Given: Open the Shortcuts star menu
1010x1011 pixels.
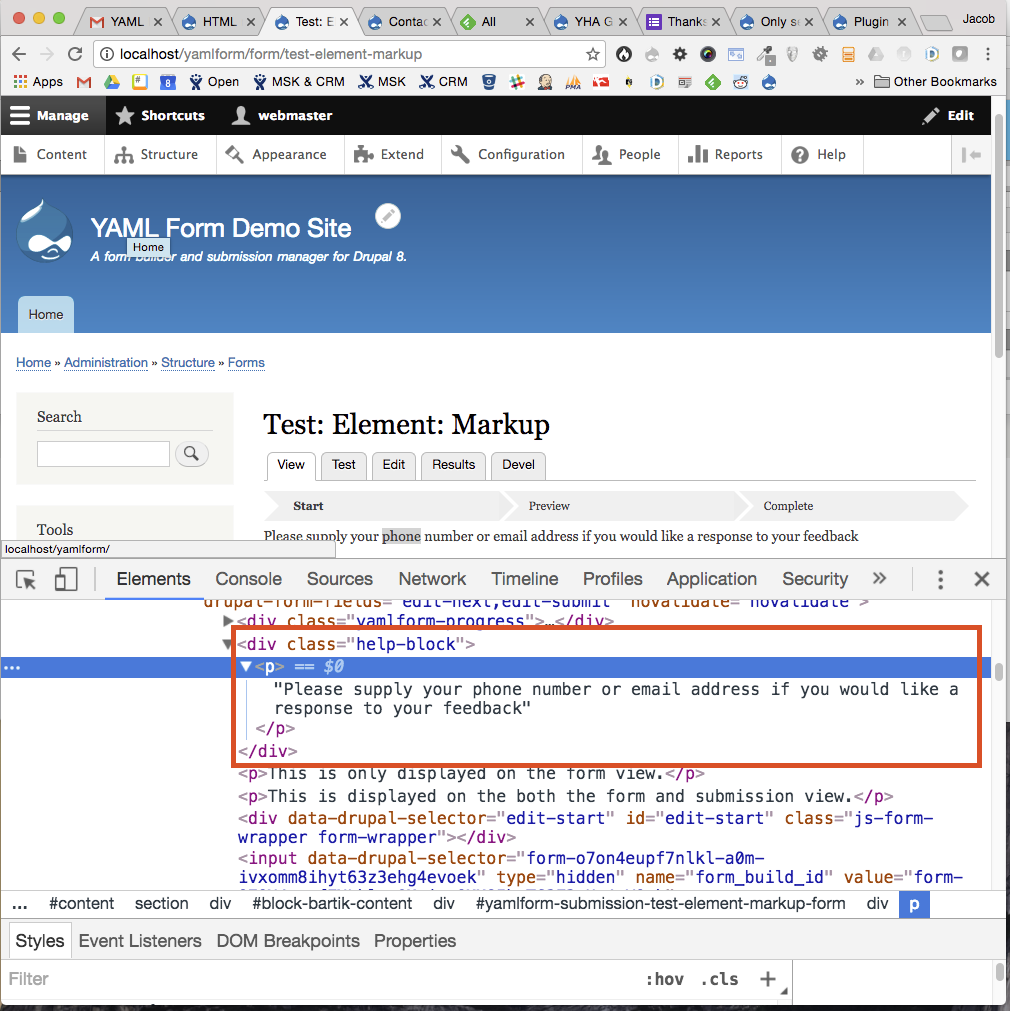Looking at the screenshot, I should [160, 115].
